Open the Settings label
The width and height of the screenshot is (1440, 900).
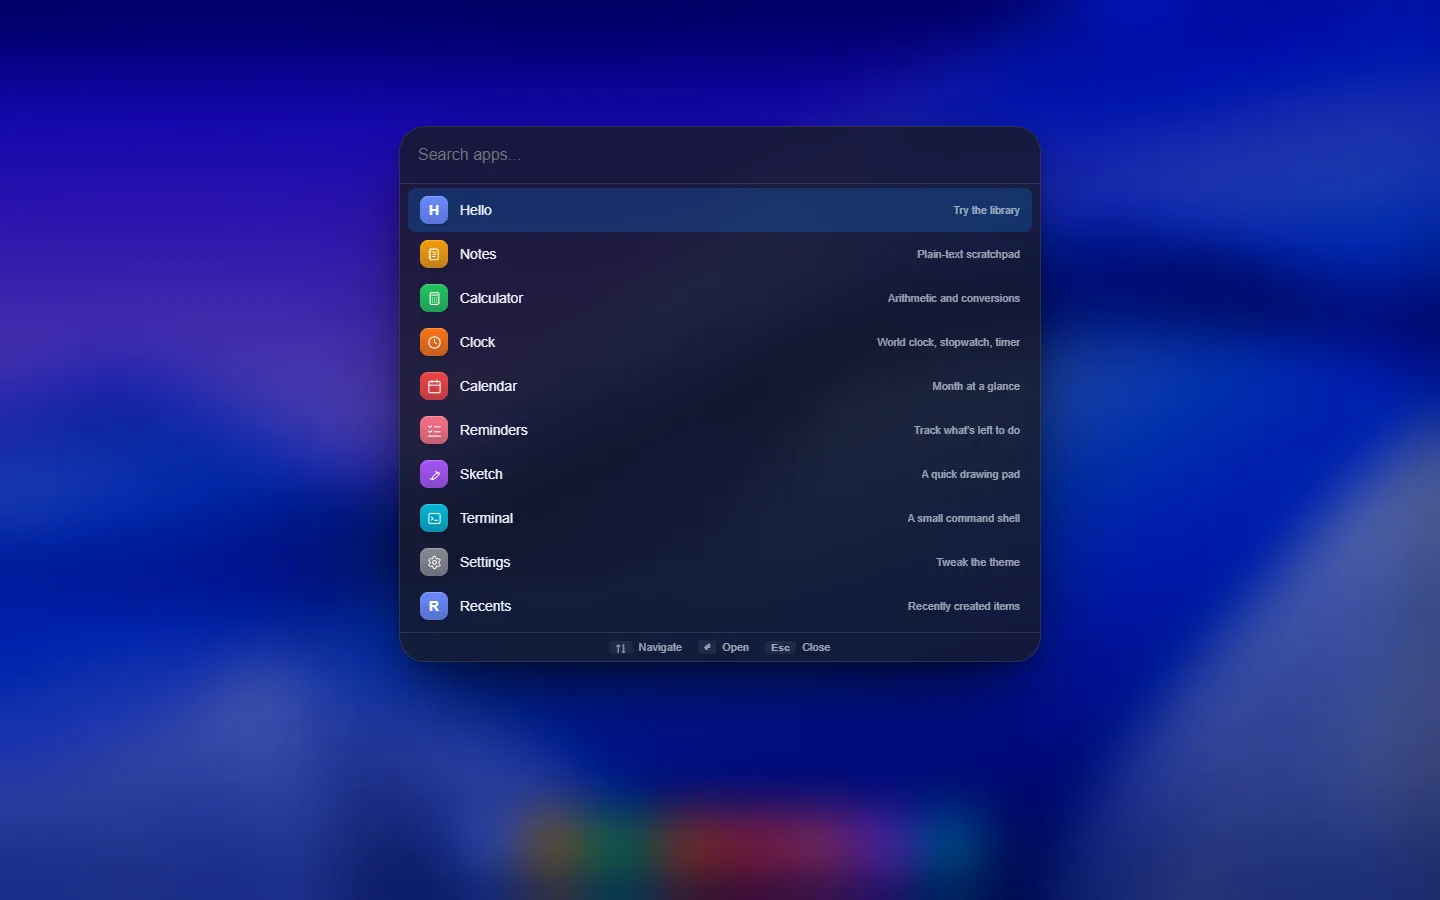[485, 562]
